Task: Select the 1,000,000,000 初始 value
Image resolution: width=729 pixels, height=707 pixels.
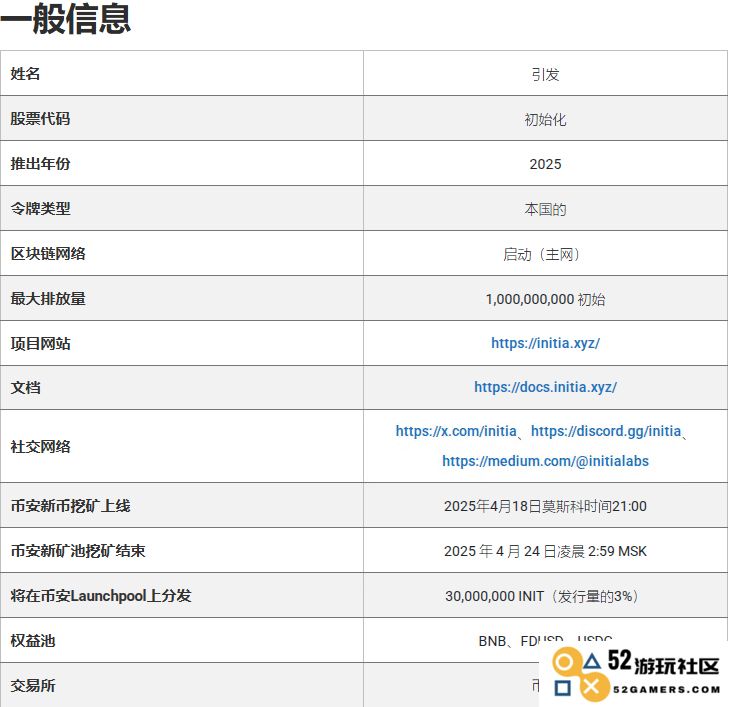Action: [x=545, y=299]
